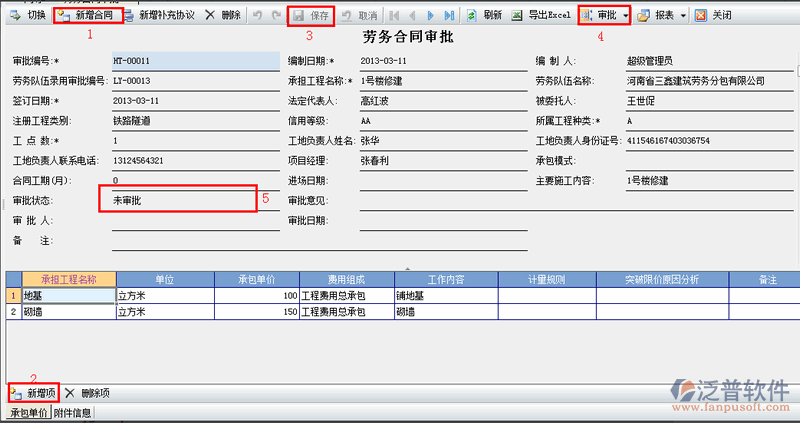This screenshot has width=800, height=423.
Task: Click the 删除 delete X icon
Action: [210, 15]
